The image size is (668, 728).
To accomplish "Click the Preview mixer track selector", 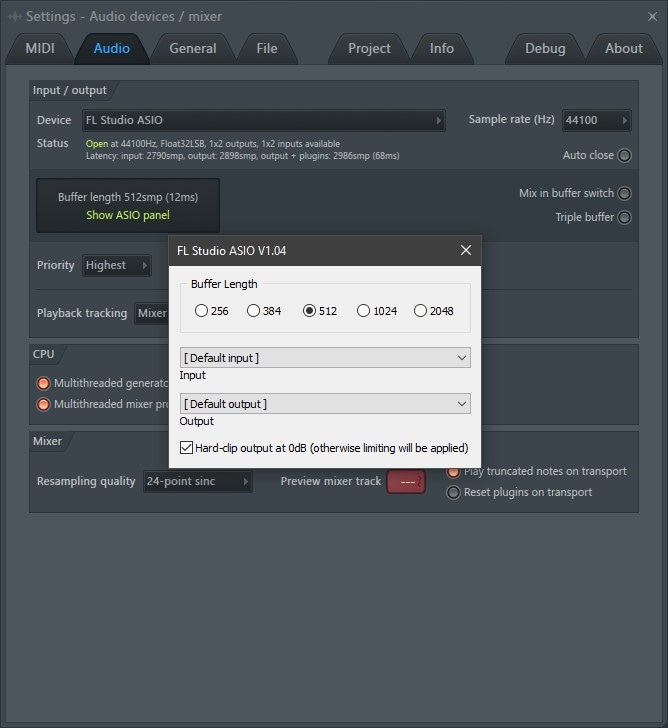I will [x=406, y=481].
